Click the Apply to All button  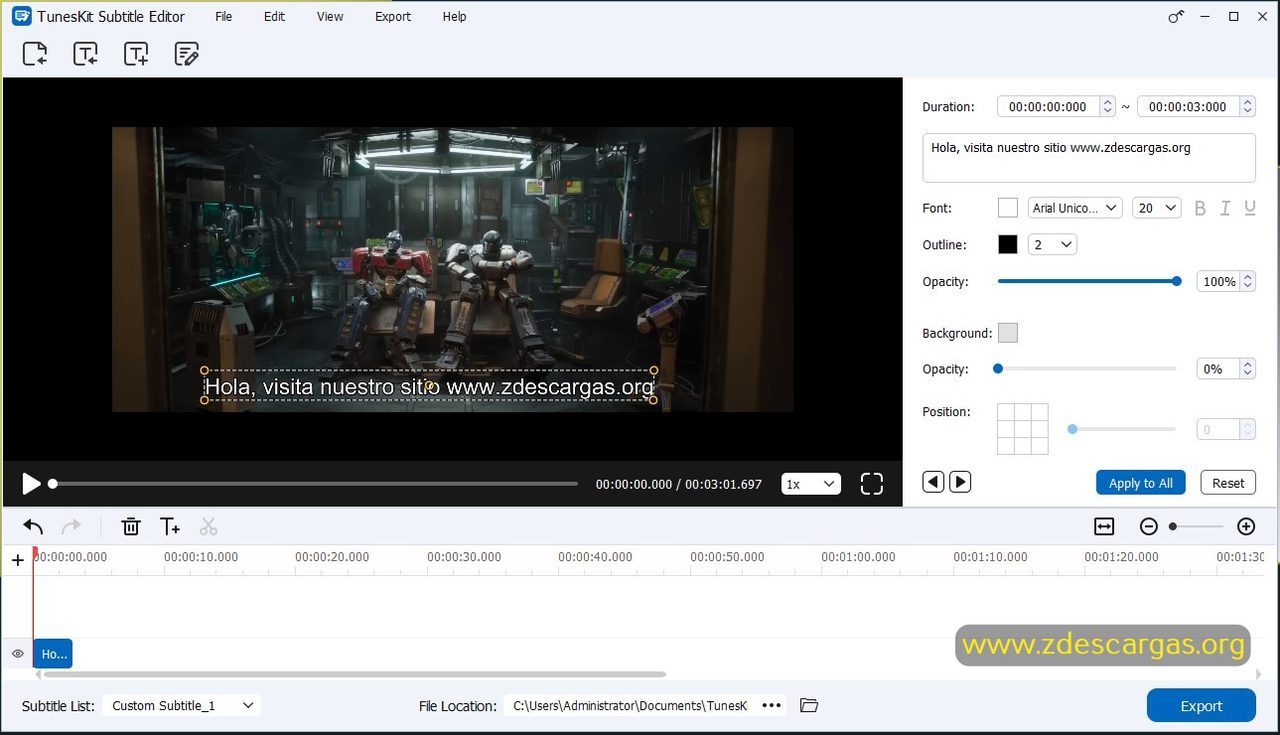pyautogui.click(x=1141, y=483)
